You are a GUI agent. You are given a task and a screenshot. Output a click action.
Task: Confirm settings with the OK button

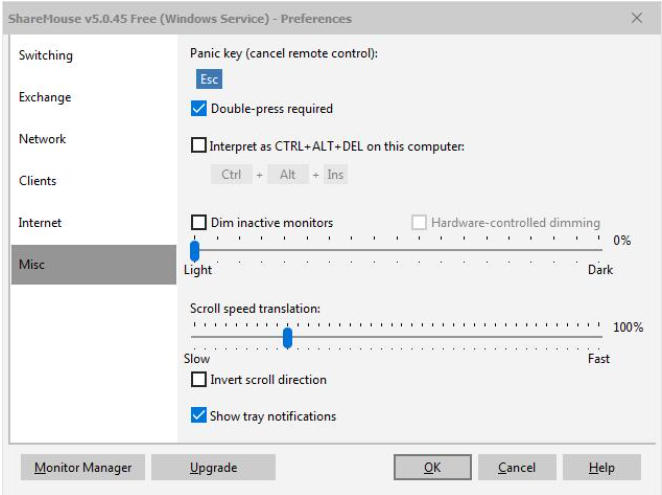tap(432, 467)
